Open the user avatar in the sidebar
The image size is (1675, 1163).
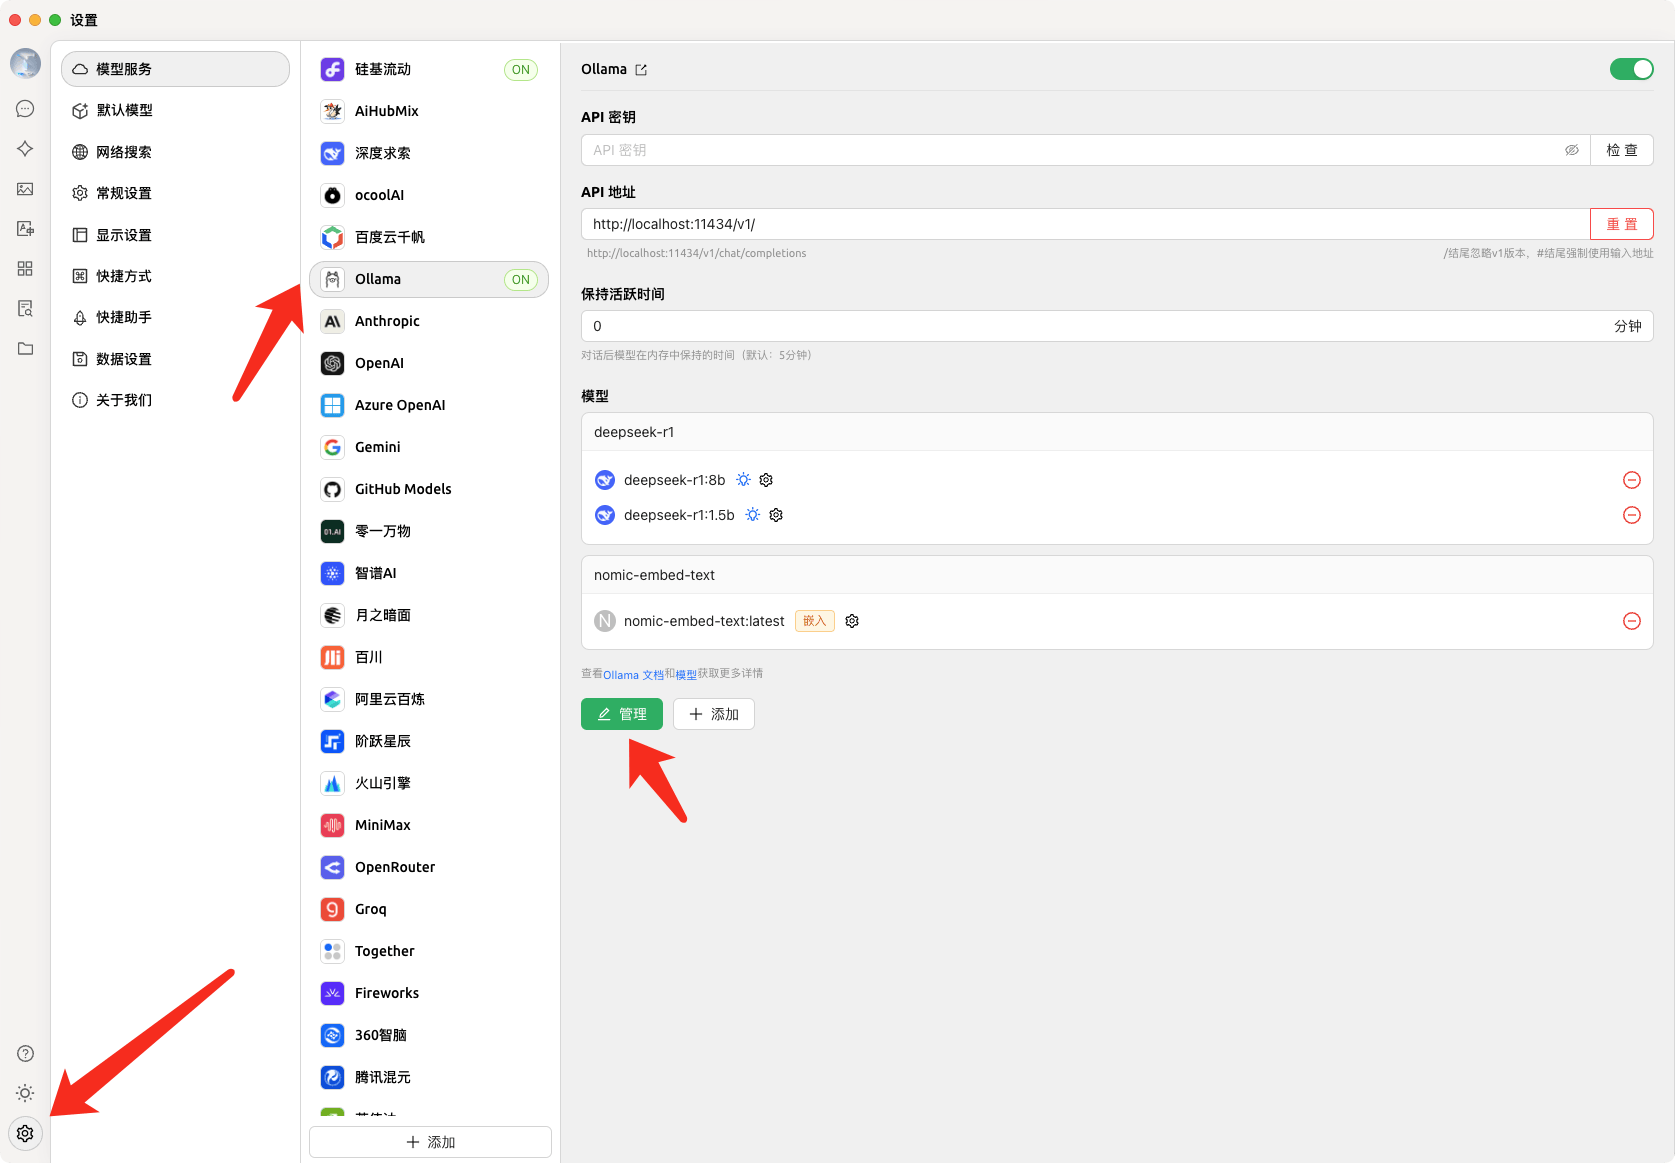25,64
